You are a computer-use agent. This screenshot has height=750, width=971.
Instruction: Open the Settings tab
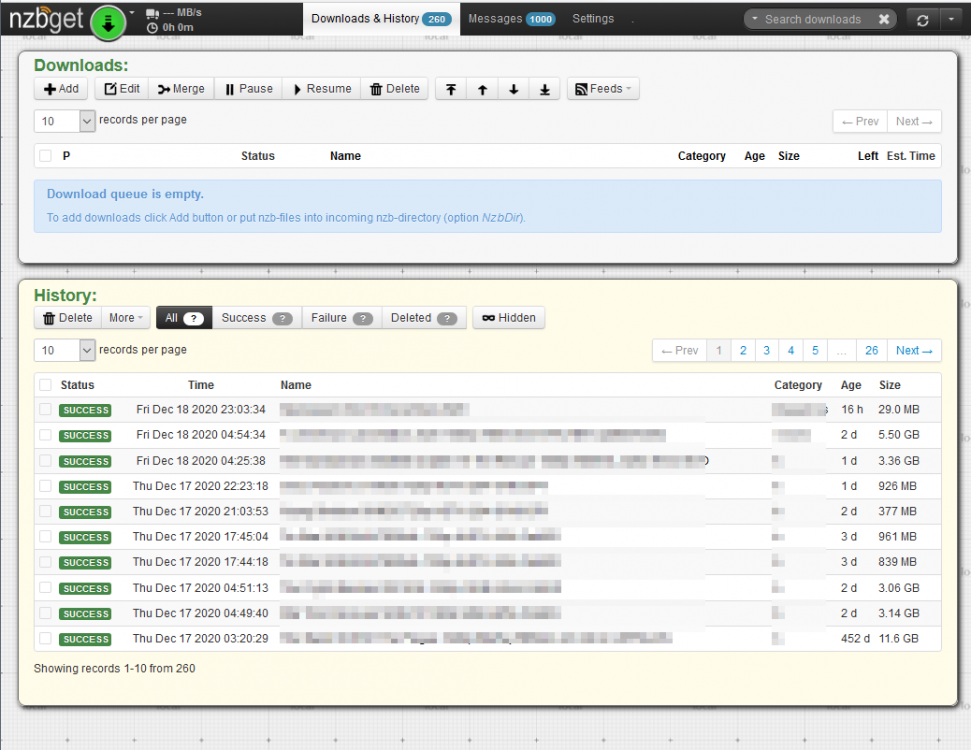(x=593, y=19)
